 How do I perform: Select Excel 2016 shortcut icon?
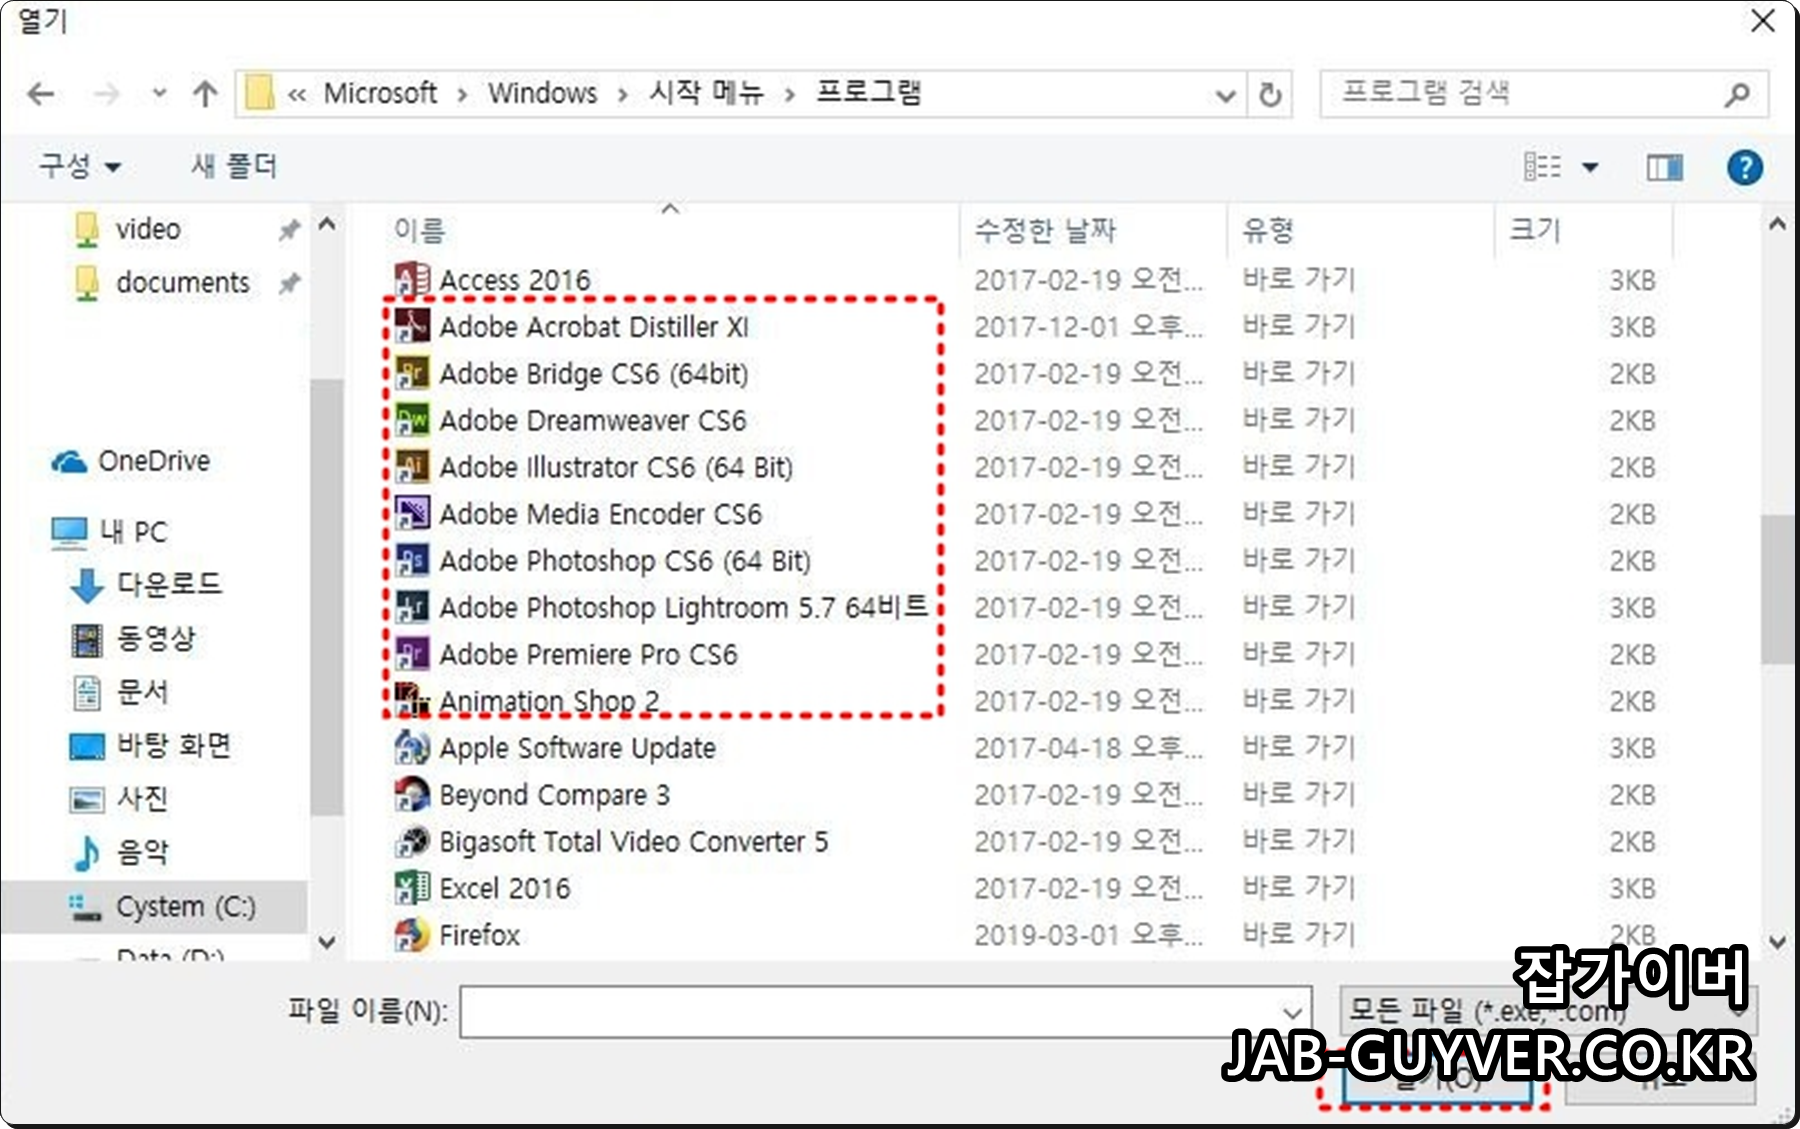412,888
